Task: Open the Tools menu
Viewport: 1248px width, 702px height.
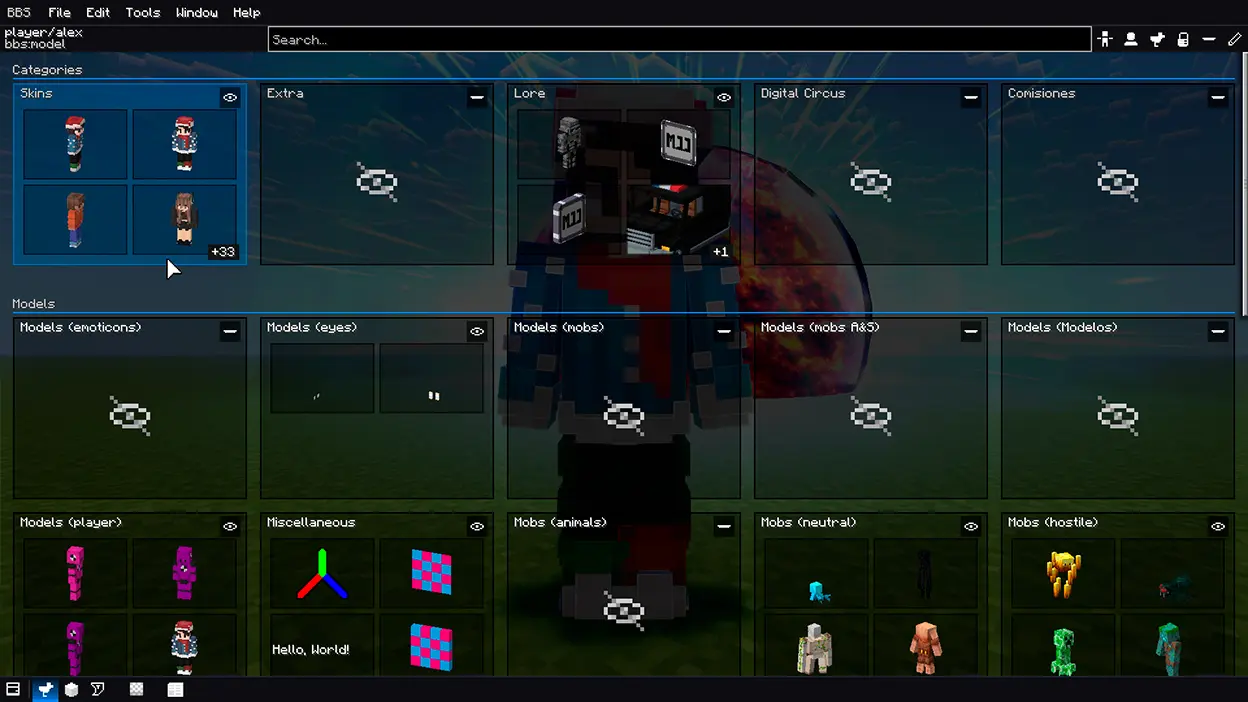Action: [143, 12]
